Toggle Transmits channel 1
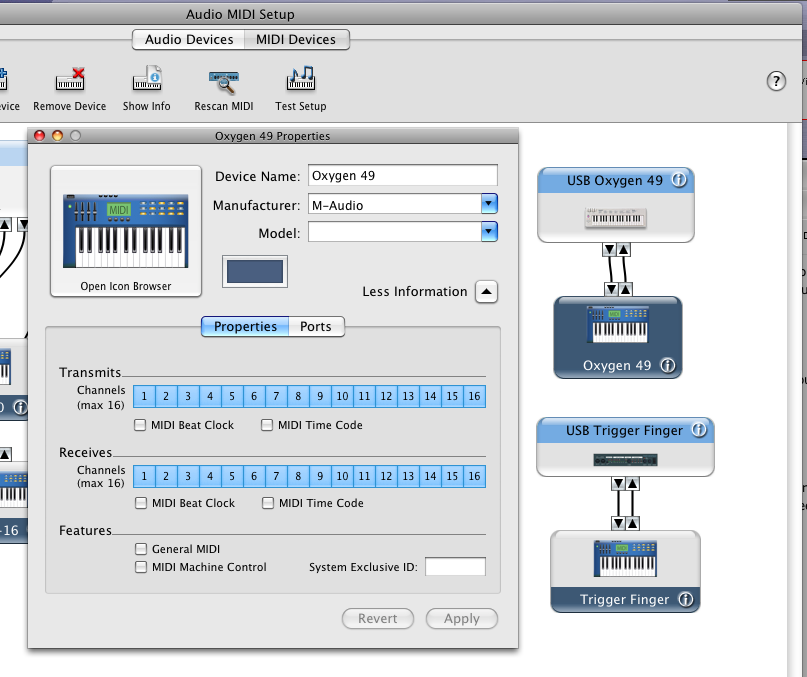 (x=144, y=396)
